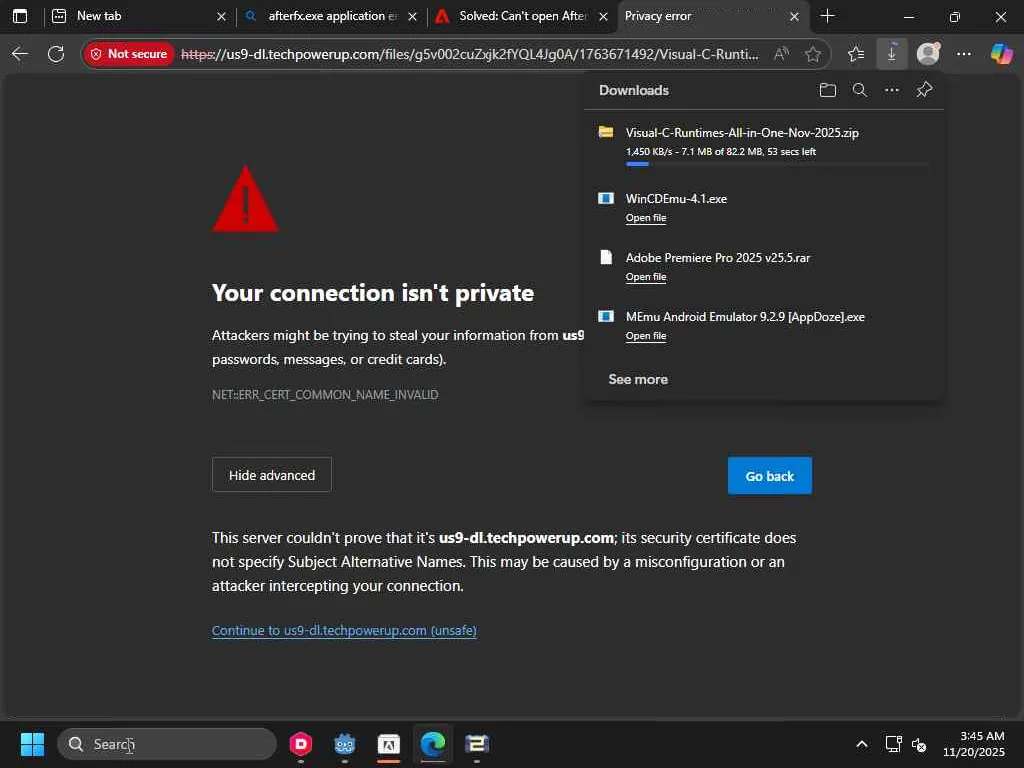The image size is (1024, 768).
Task: Click the Microsoft Edge taskbar icon
Action: pos(432,744)
